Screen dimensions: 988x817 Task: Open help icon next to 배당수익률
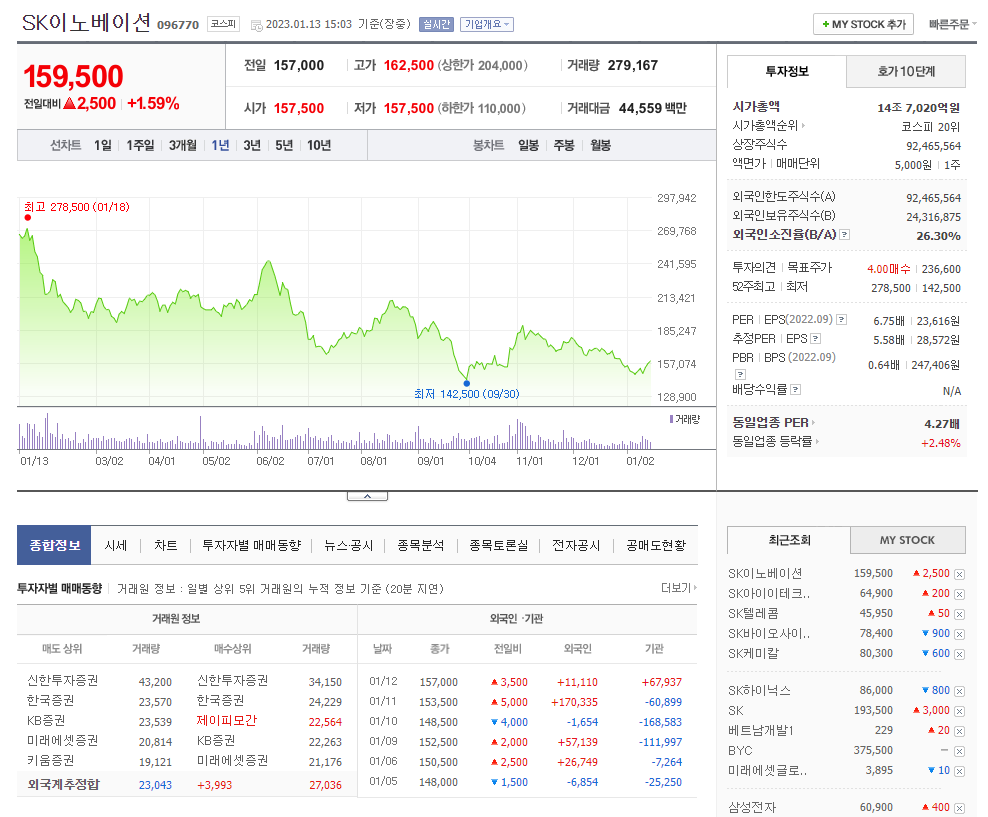click(x=795, y=390)
